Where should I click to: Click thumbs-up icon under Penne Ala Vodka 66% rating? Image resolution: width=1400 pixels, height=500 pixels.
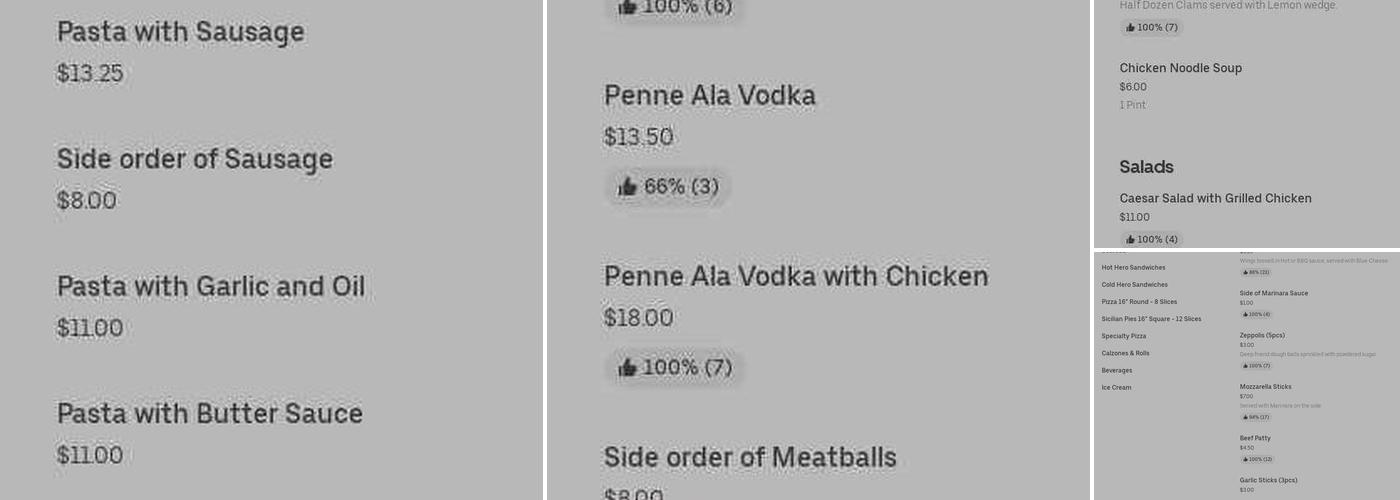coord(627,187)
